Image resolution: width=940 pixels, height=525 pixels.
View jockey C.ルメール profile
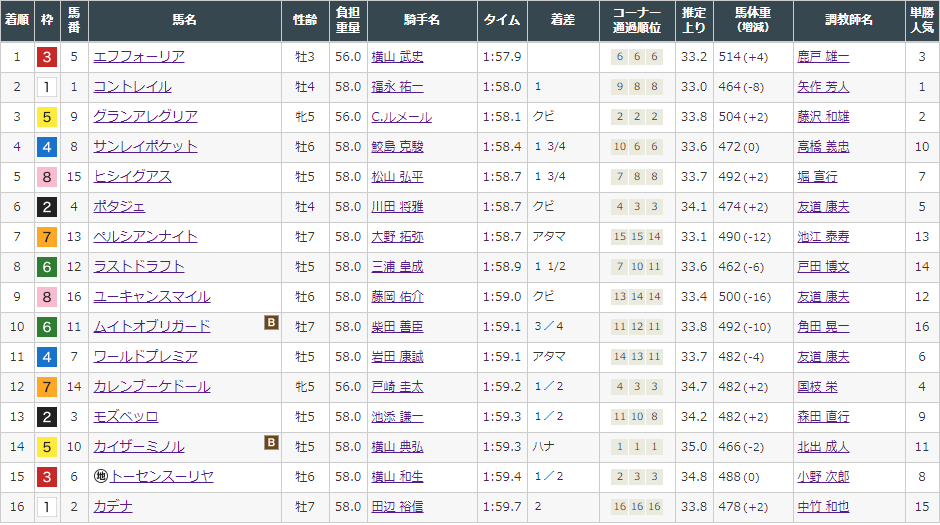click(402, 116)
